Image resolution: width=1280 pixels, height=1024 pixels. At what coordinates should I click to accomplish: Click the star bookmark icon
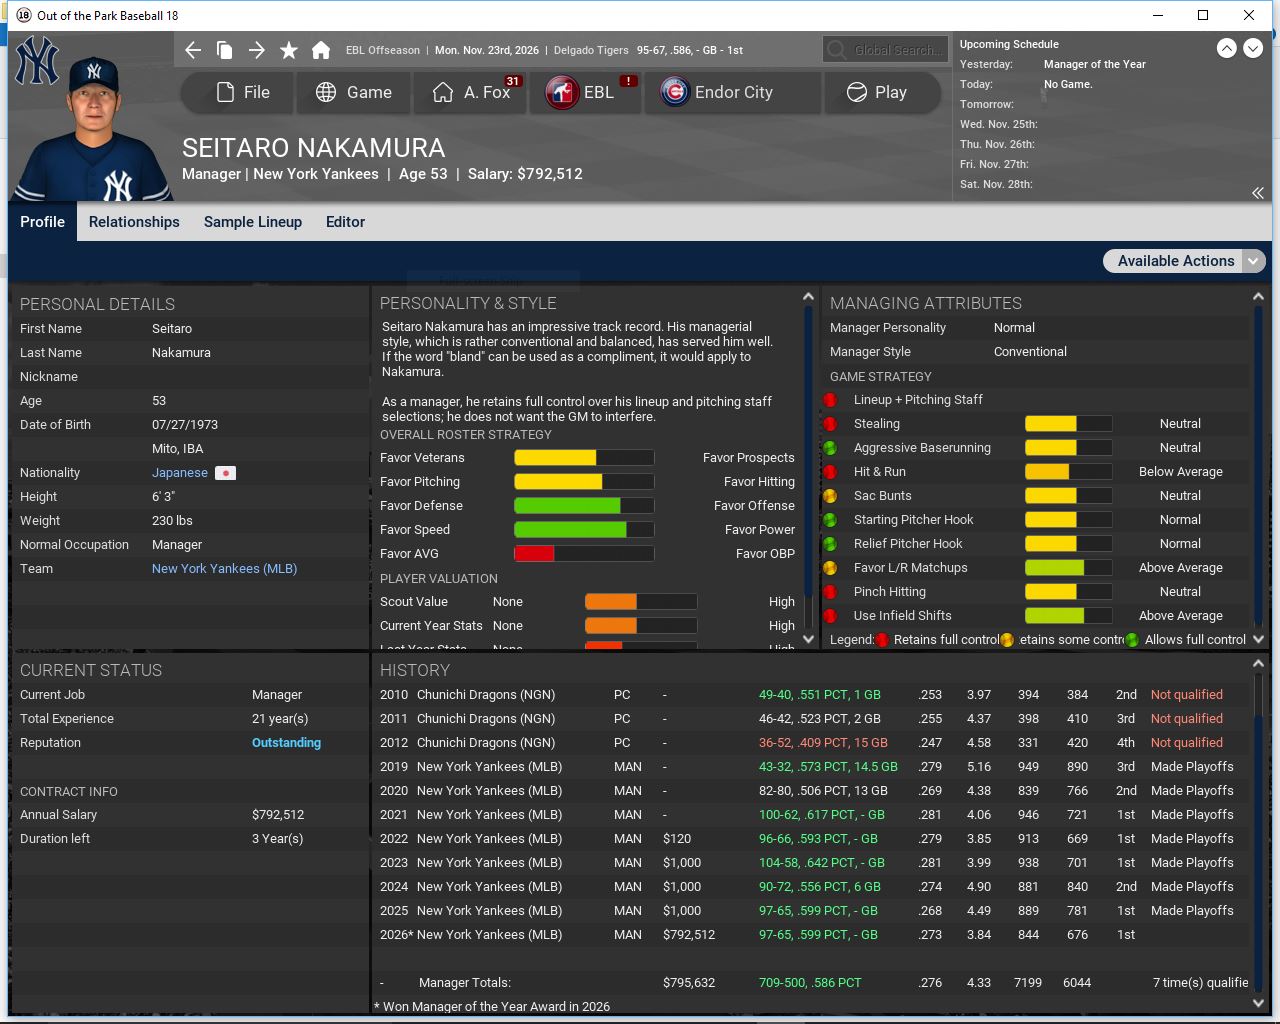(x=289, y=50)
